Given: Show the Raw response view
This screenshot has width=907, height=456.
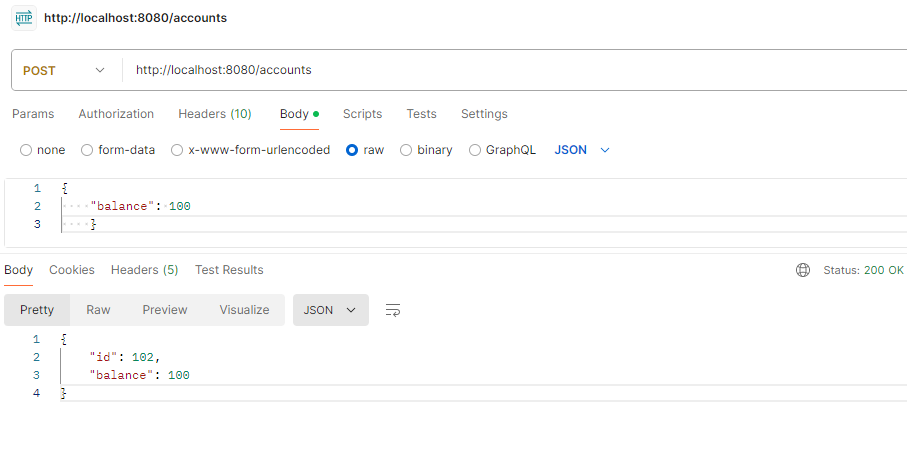Looking at the screenshot, I should pyautogui.click(x=98, y=310).
